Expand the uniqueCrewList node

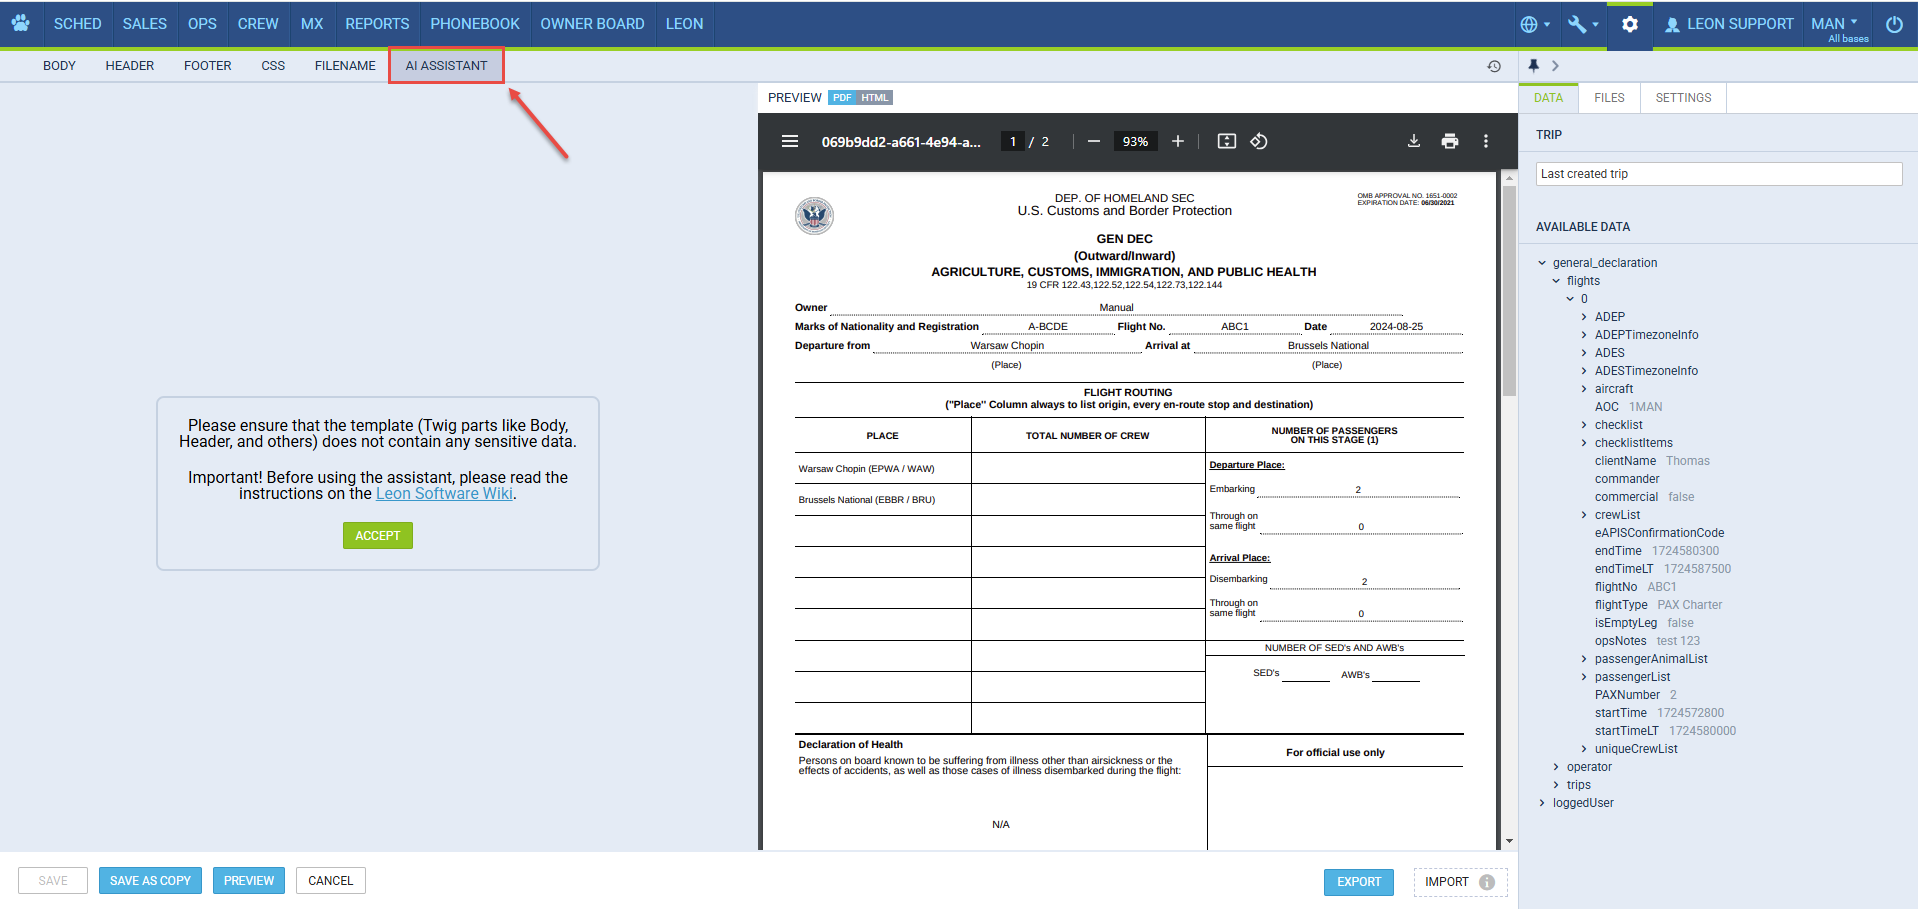1584,749
